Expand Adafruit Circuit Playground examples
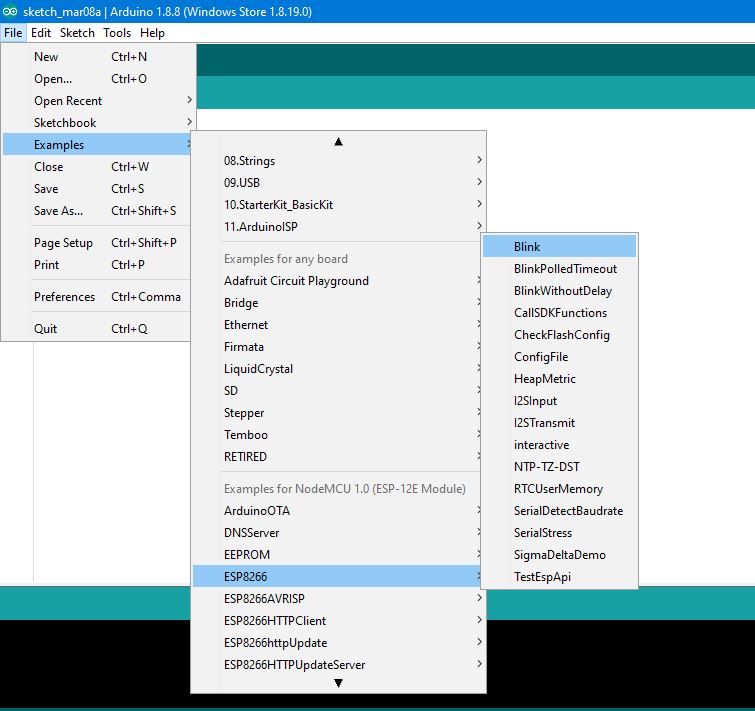This screenshot has height=711, width=755. [x=338, y=281]
